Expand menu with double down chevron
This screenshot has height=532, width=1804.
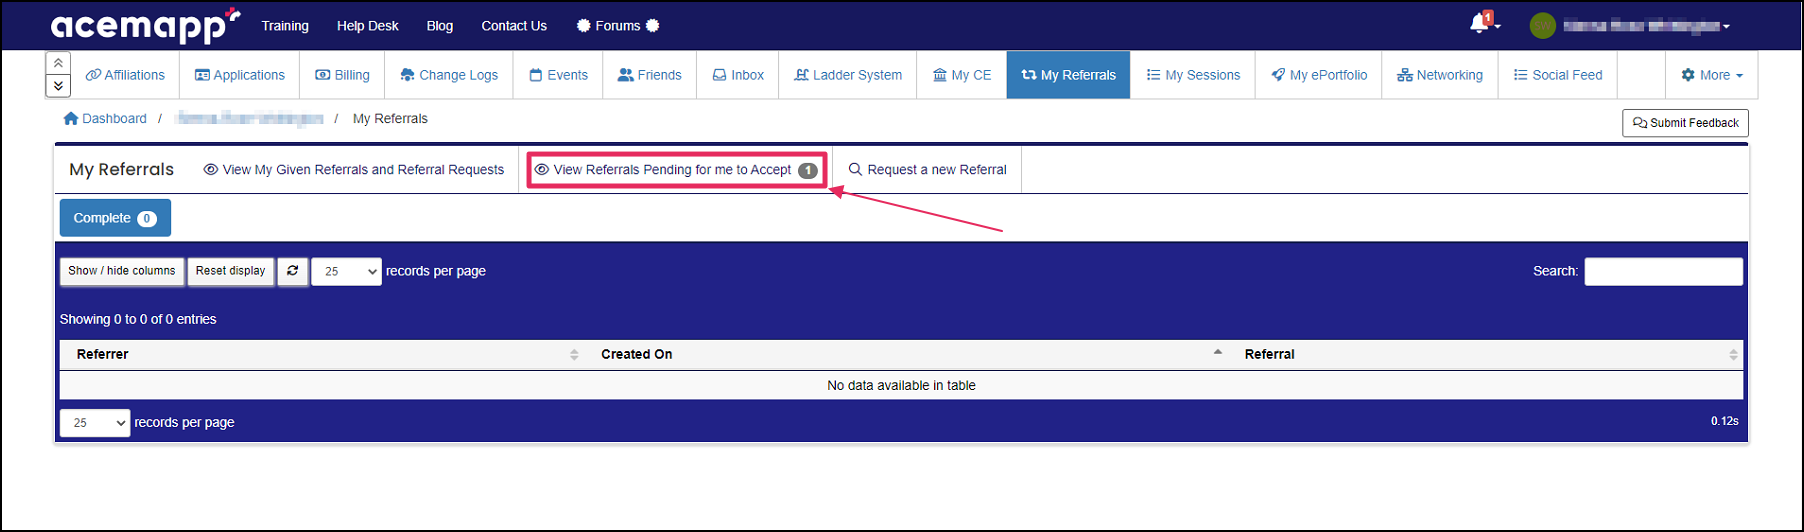pyautogui.click(x=58, y=86)
